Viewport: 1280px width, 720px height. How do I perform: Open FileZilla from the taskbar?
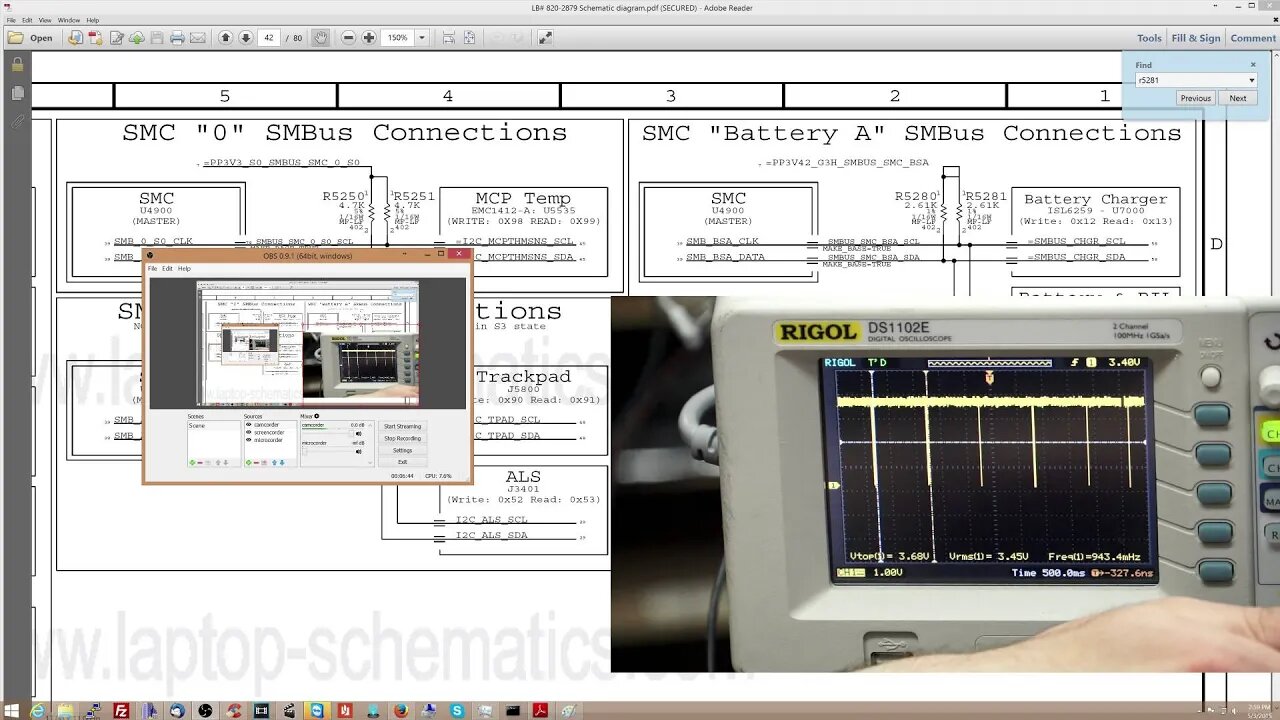pos(121,710)
